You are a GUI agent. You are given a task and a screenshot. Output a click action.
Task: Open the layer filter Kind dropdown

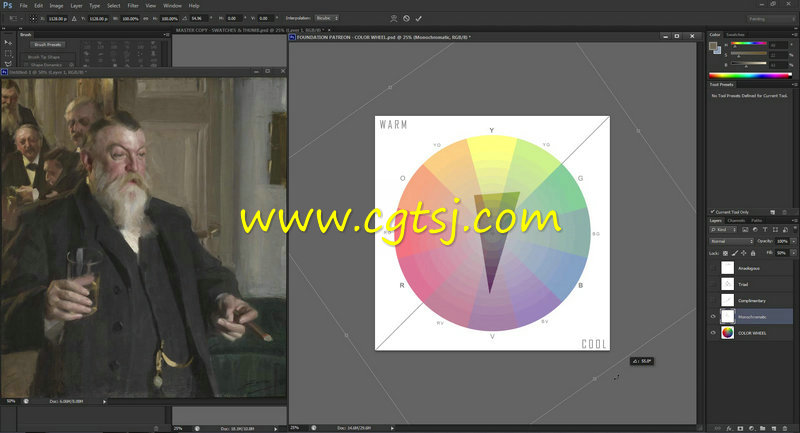click(x=724, y=230)
